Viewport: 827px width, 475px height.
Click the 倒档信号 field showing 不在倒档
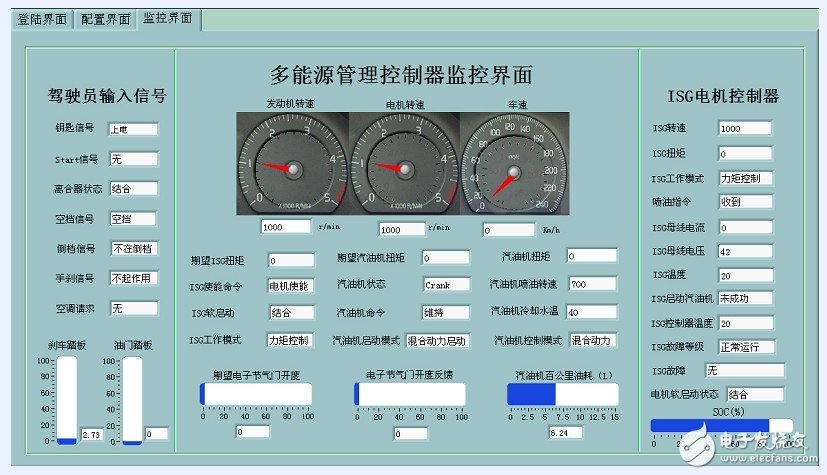pyautogui.click(x=133, y=248)
